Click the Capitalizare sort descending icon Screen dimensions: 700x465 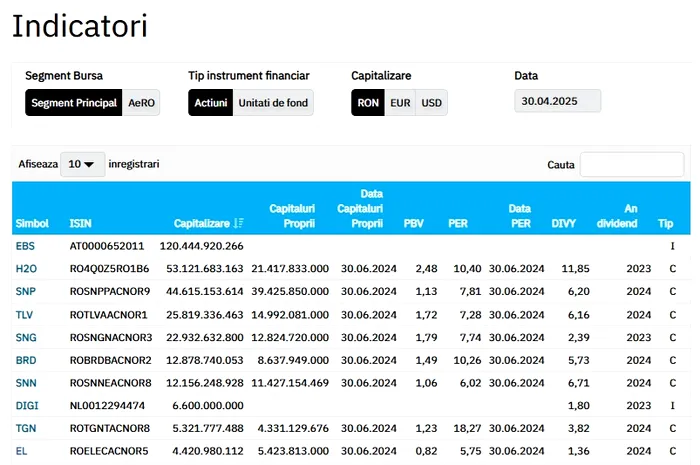tap(238, 223)
